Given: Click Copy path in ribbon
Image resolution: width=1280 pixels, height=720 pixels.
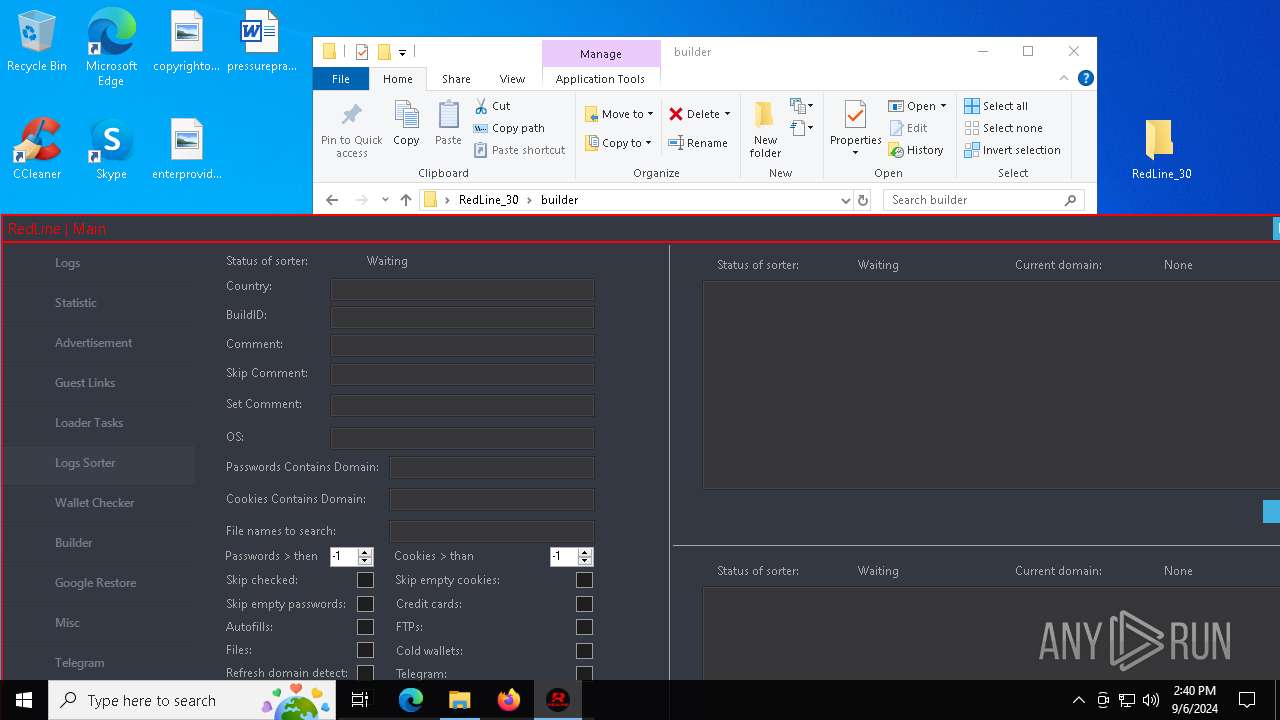Looking at the screenshot, I should [x=510, y=128].
